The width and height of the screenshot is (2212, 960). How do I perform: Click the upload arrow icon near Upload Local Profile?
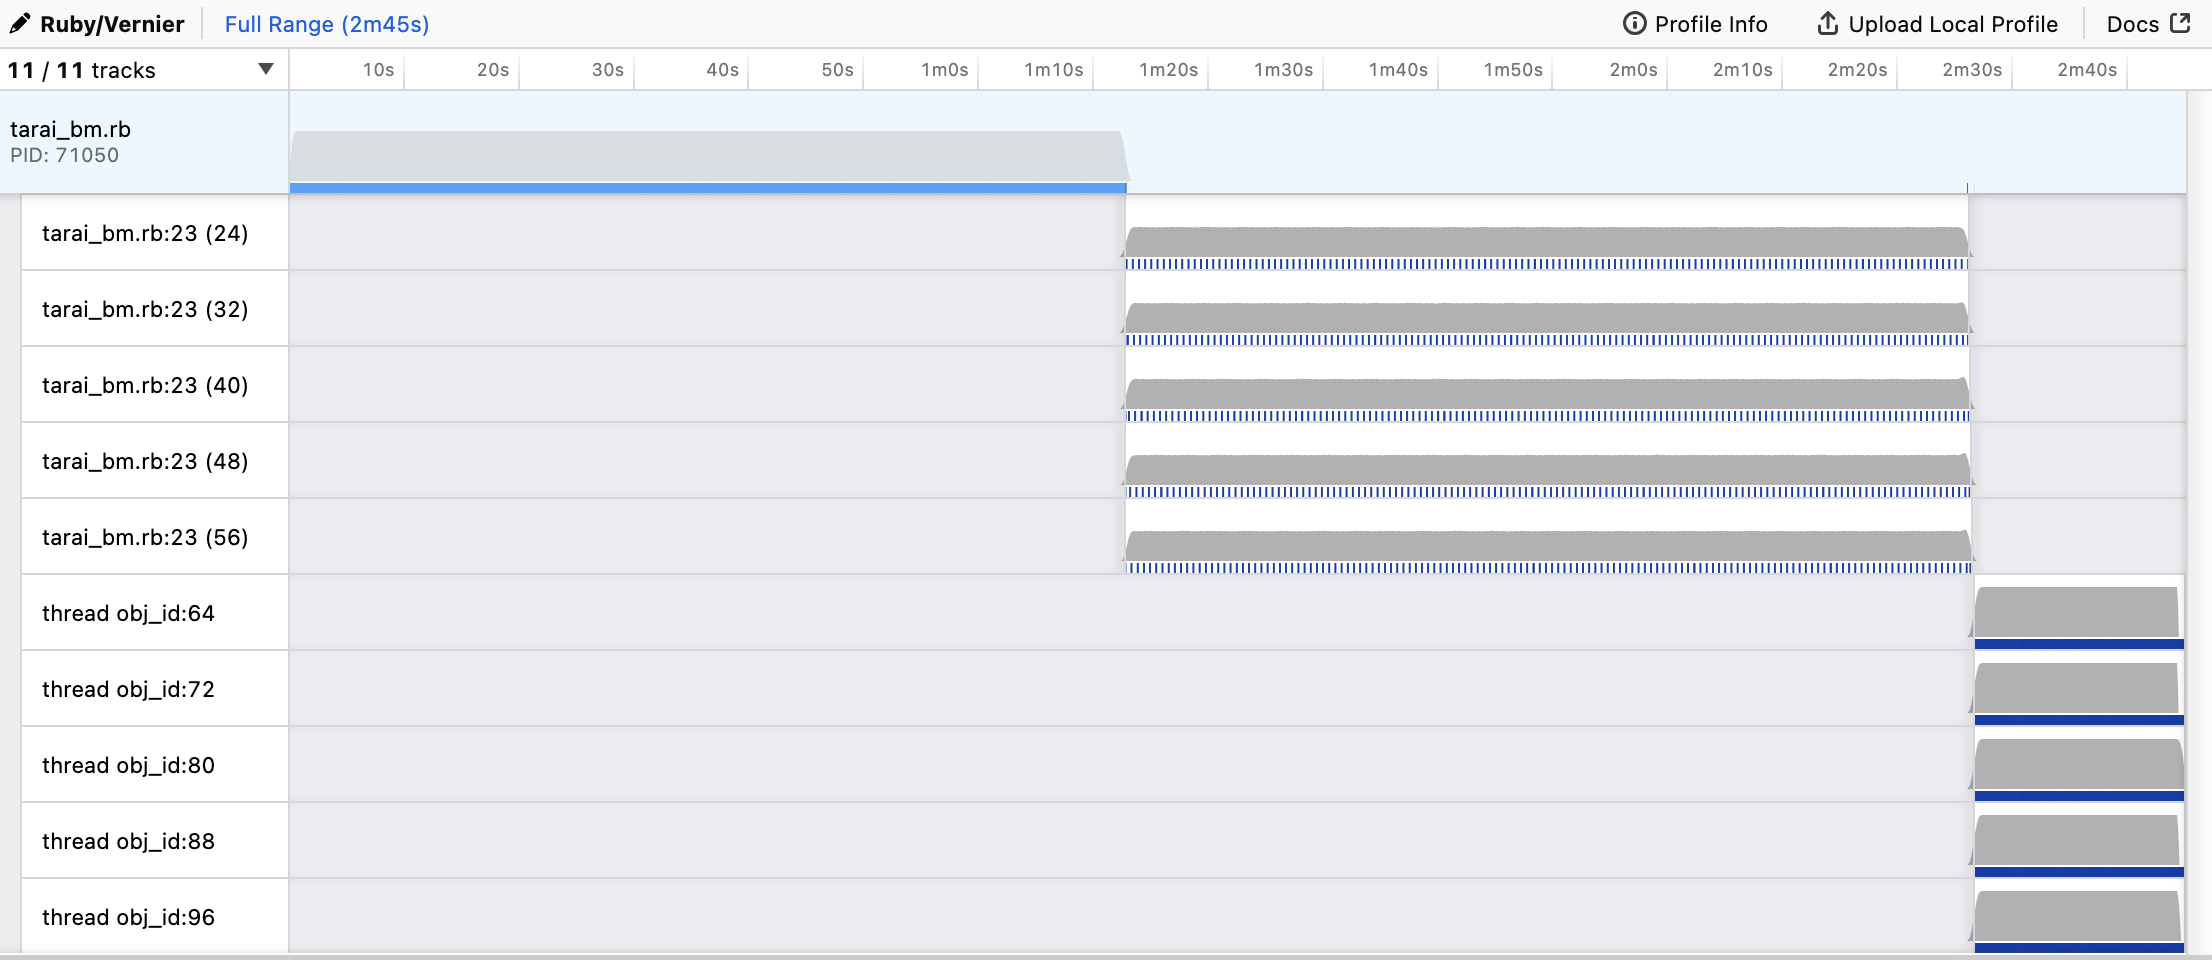tap(1827, 23)
